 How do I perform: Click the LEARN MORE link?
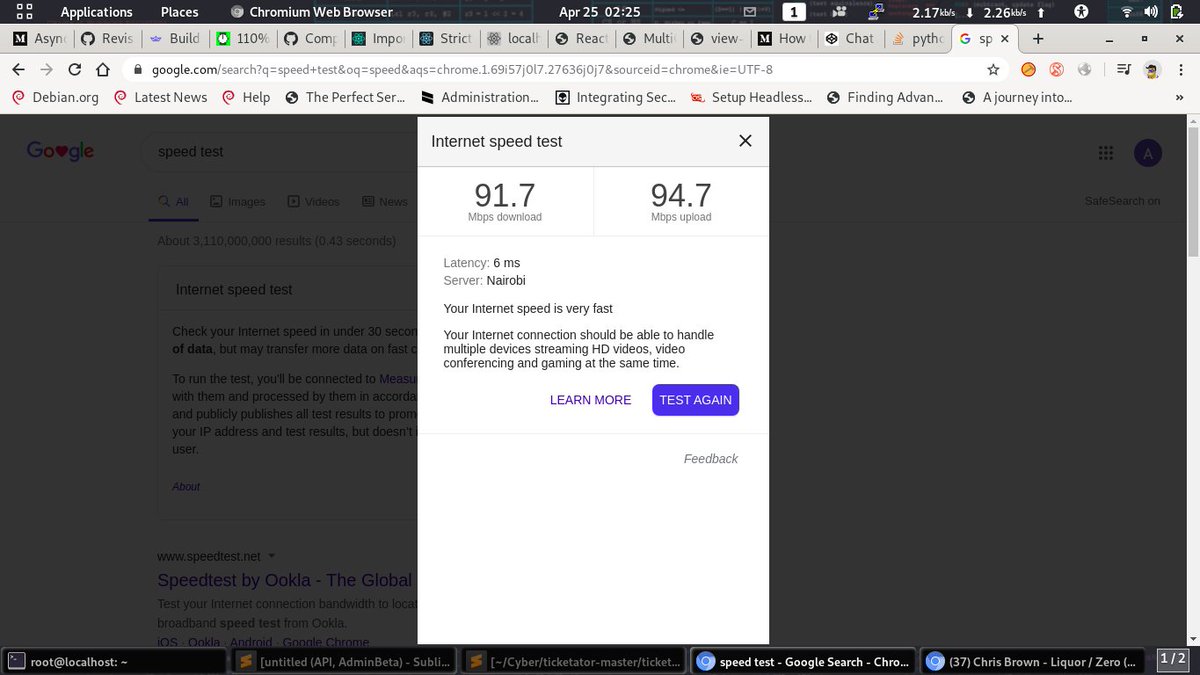click(590, 399)
